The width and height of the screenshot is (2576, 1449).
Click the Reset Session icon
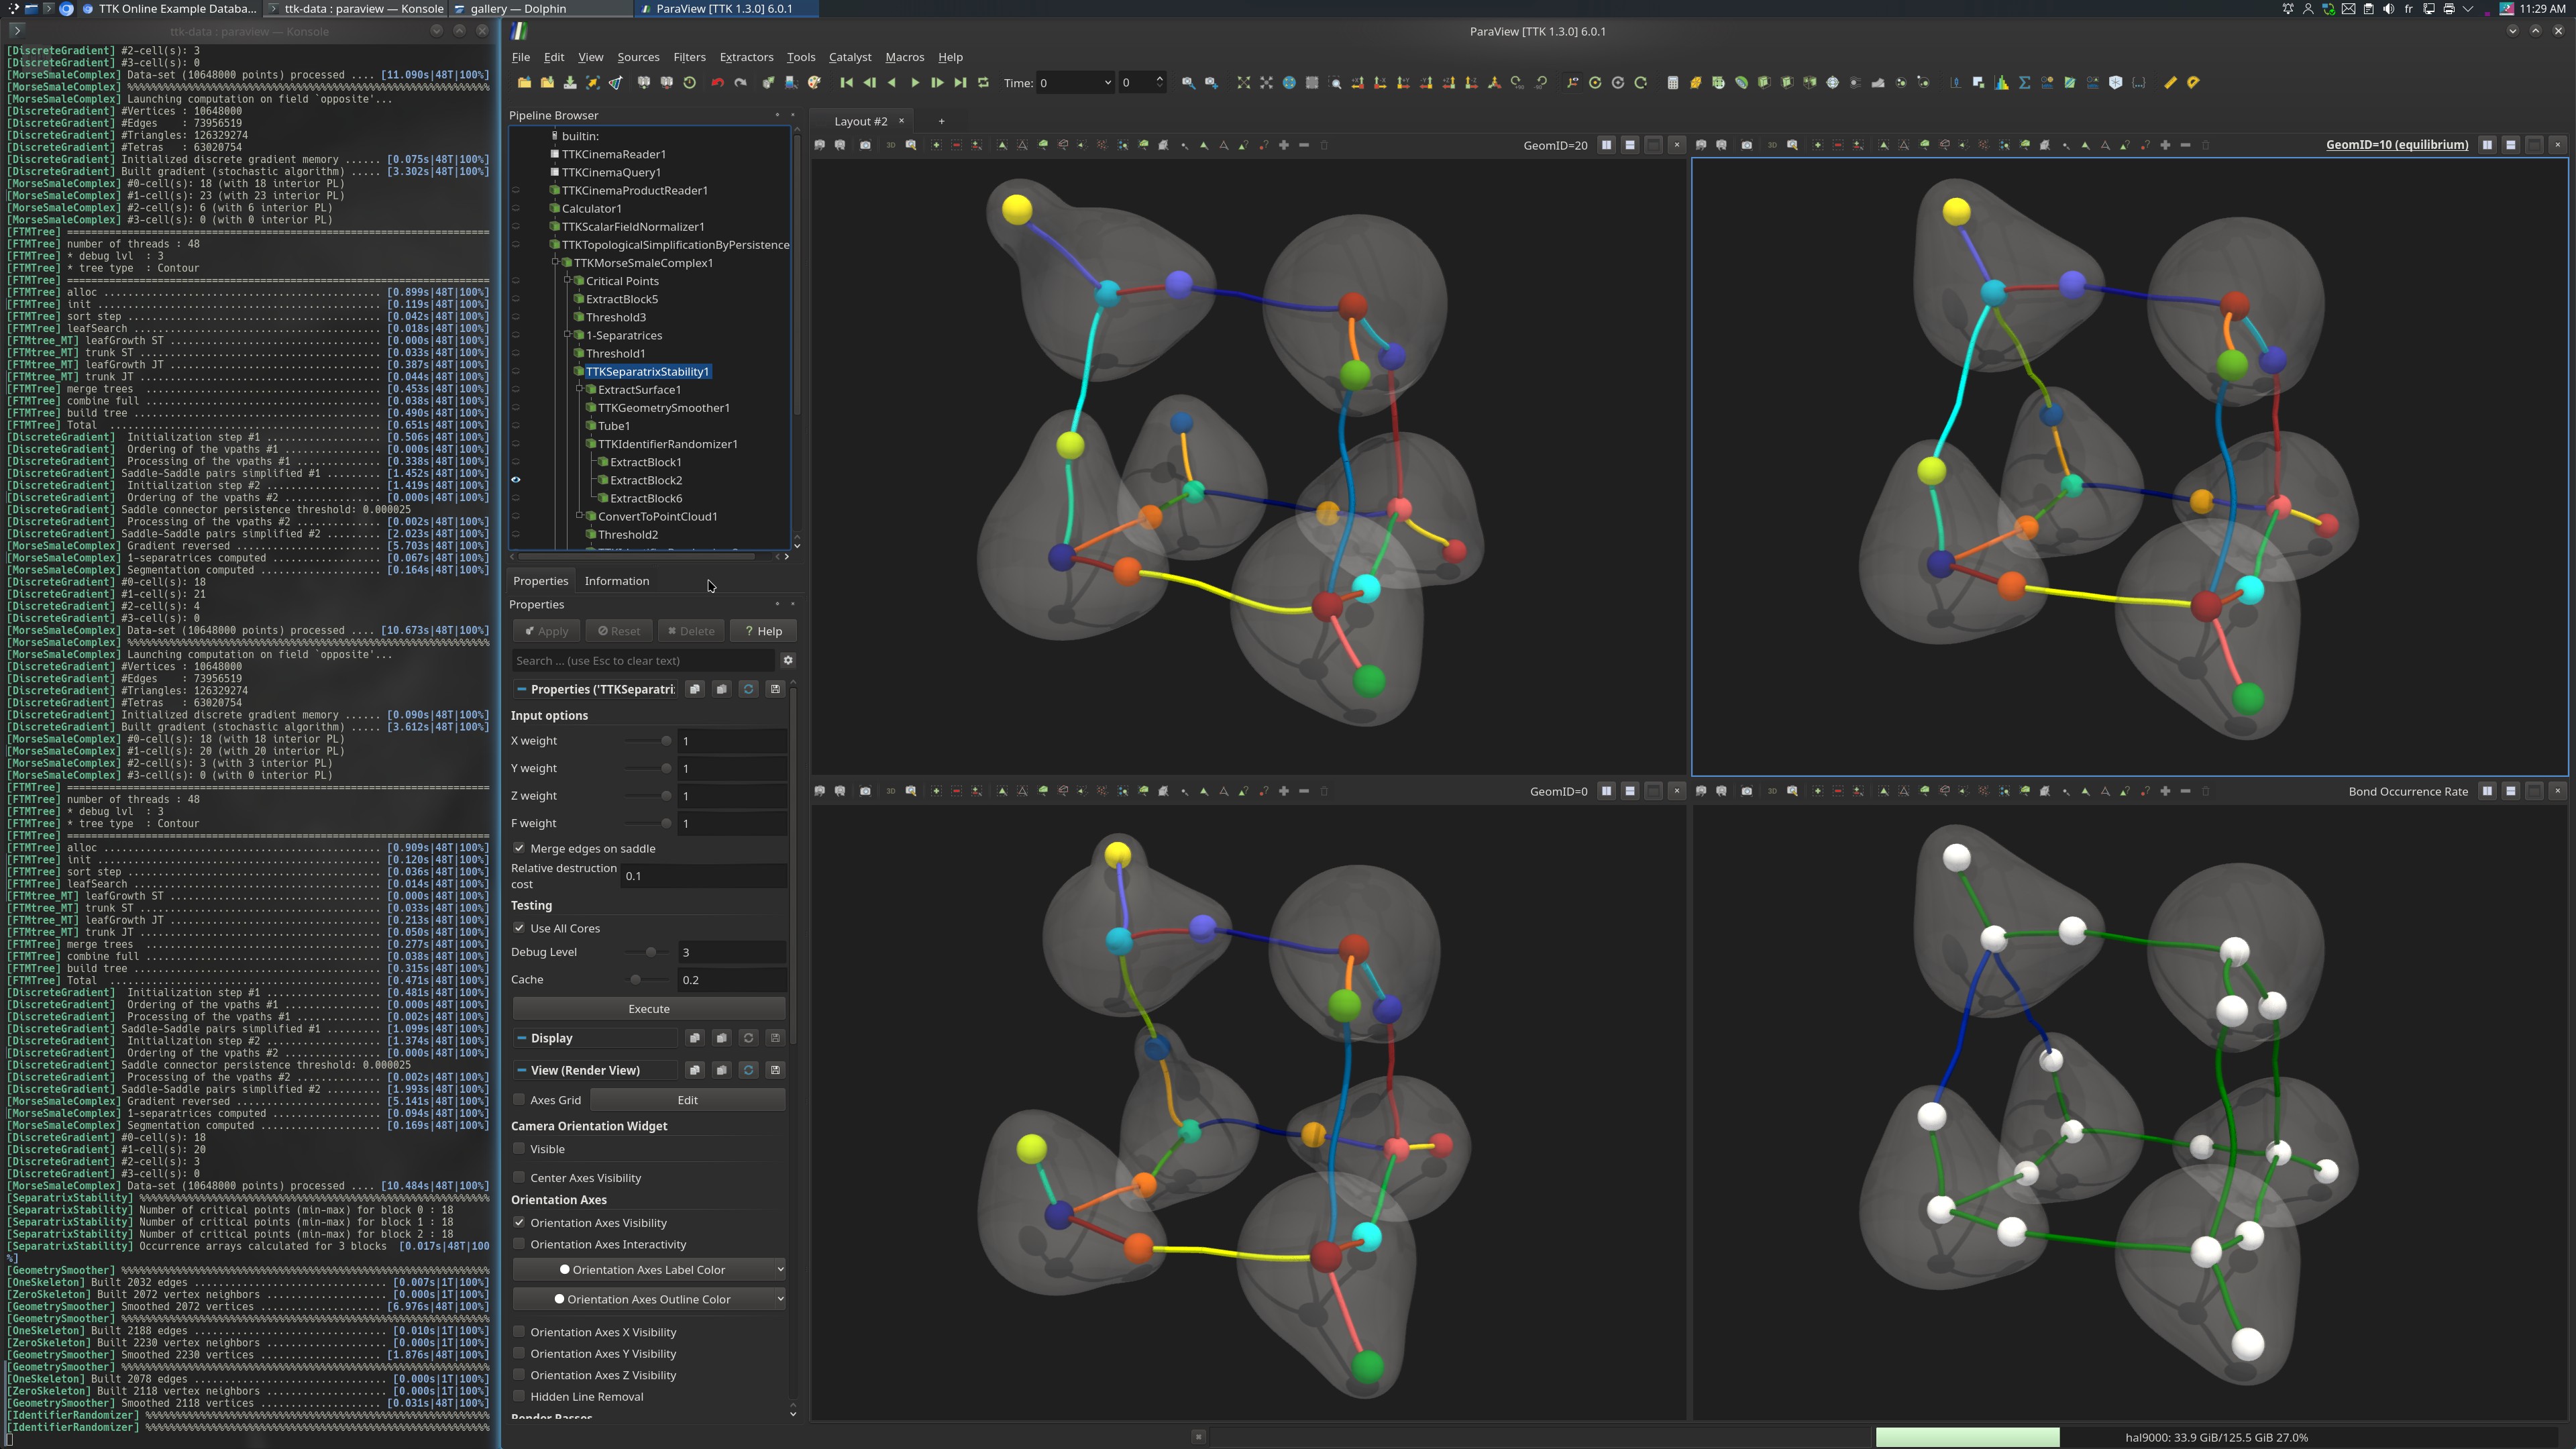coord(689,83)
